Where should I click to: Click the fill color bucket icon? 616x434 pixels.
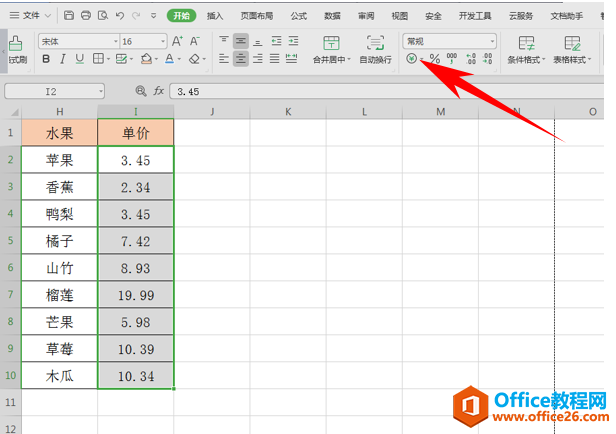tap(147, 59)
